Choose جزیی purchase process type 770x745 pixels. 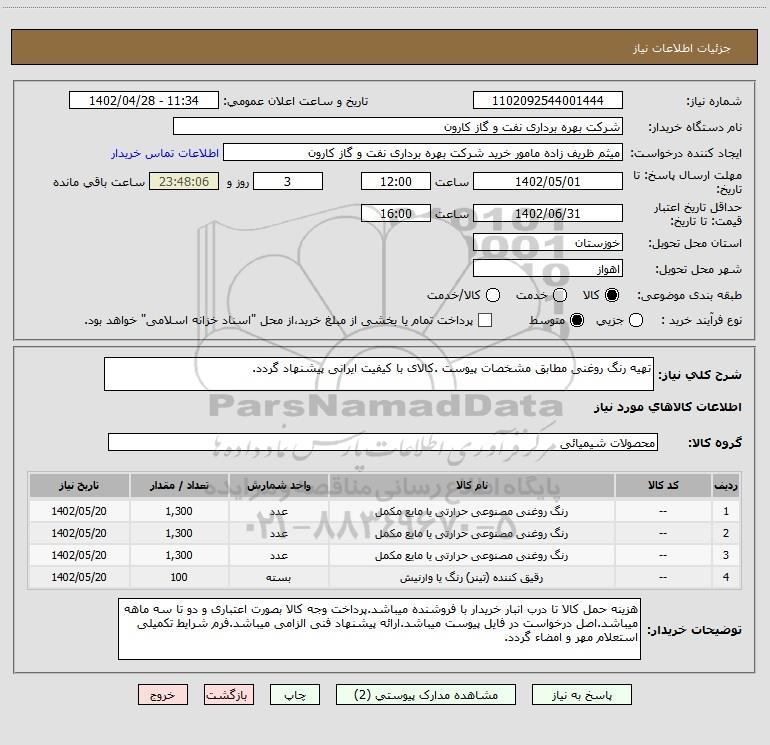pos(636,320)
